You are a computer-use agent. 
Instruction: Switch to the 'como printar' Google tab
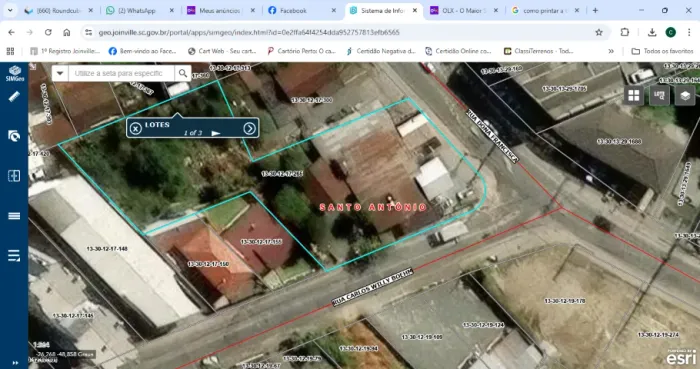pos(545,10)
